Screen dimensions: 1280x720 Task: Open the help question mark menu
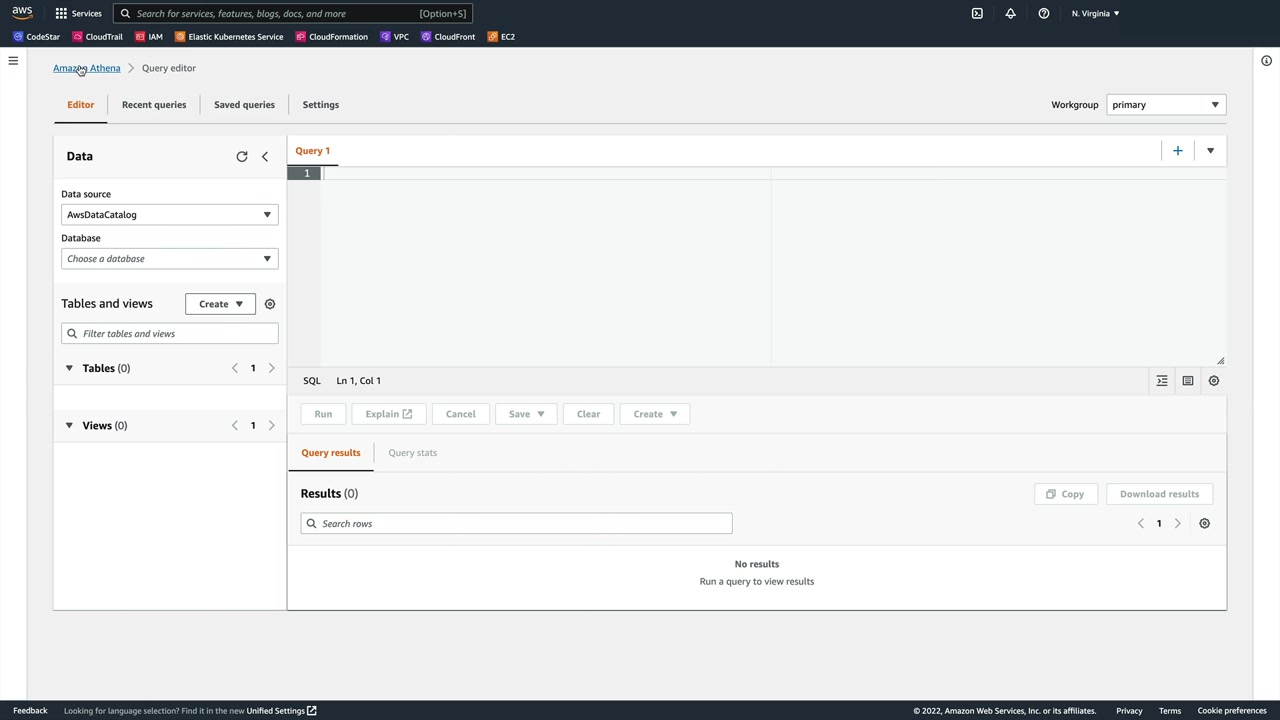pyautogui.click(x=1043, y=13)
